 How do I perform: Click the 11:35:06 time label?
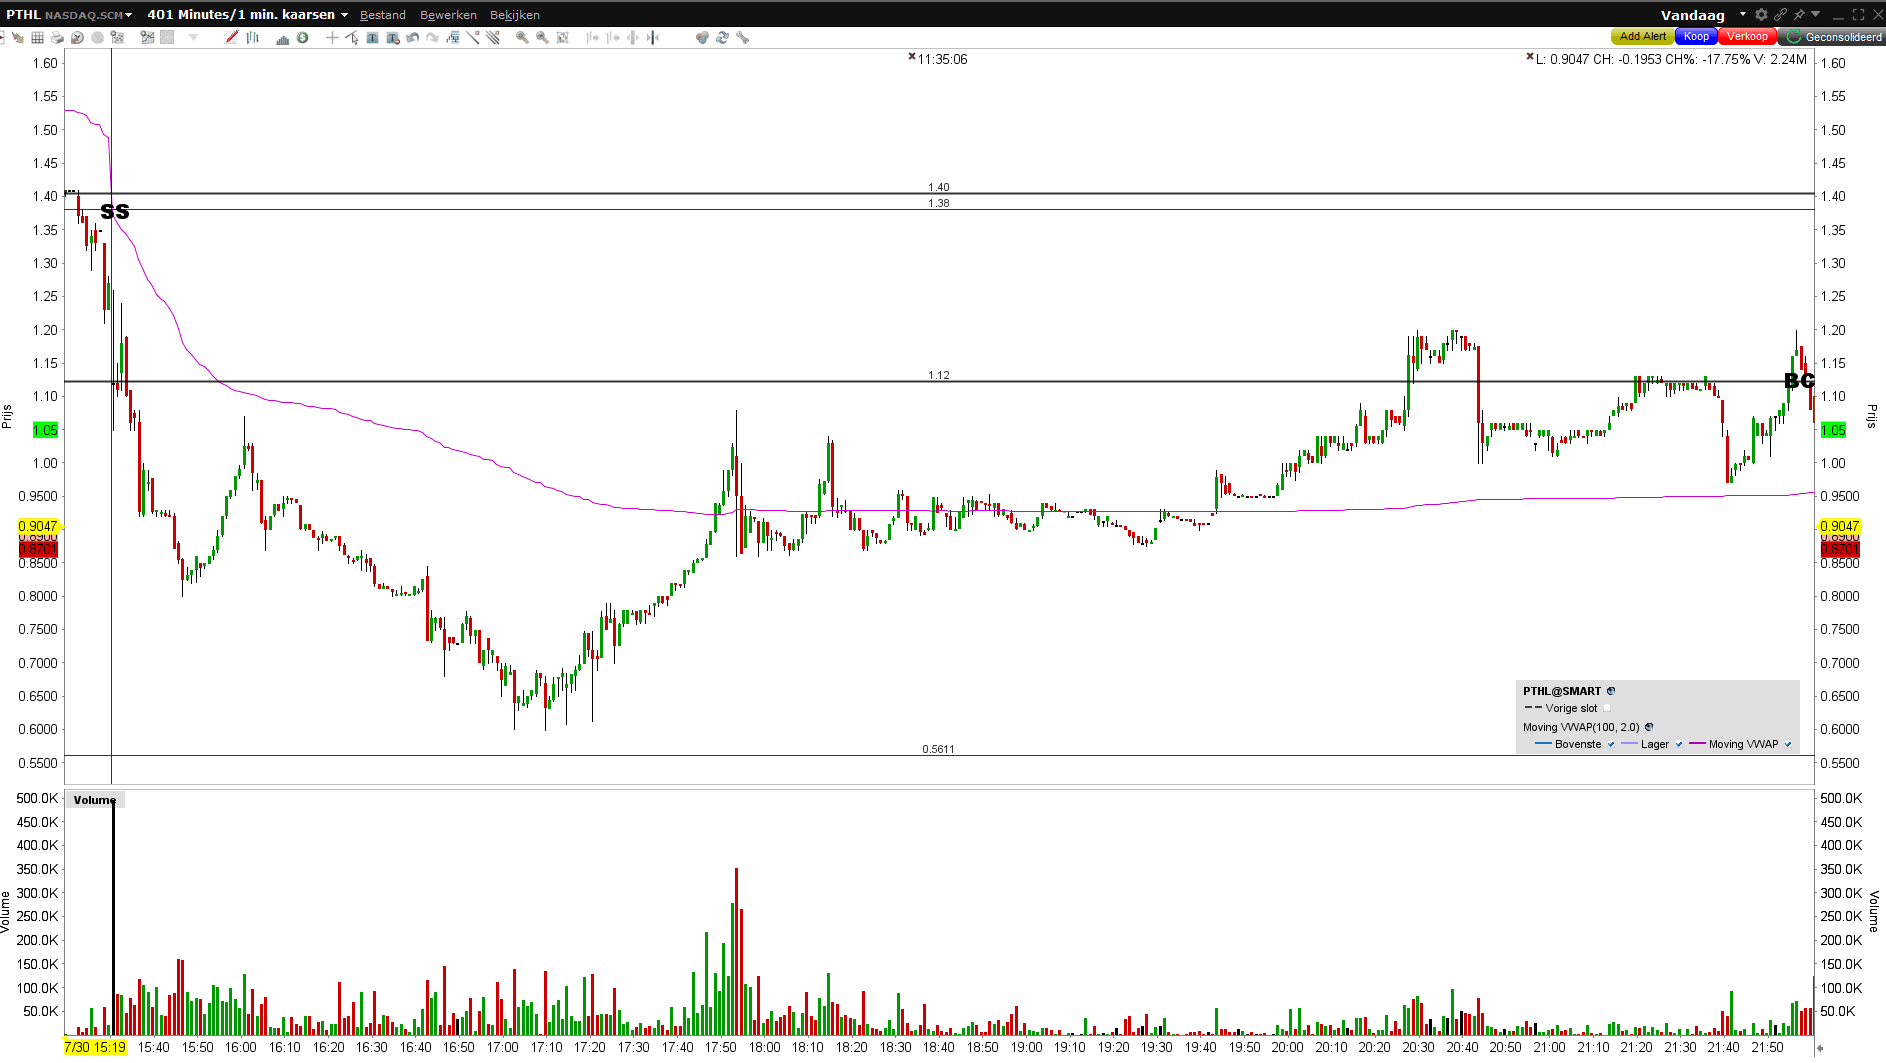(x=942, y=59)
